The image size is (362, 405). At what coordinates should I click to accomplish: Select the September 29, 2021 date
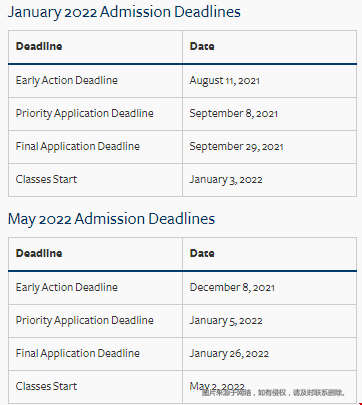236,147
